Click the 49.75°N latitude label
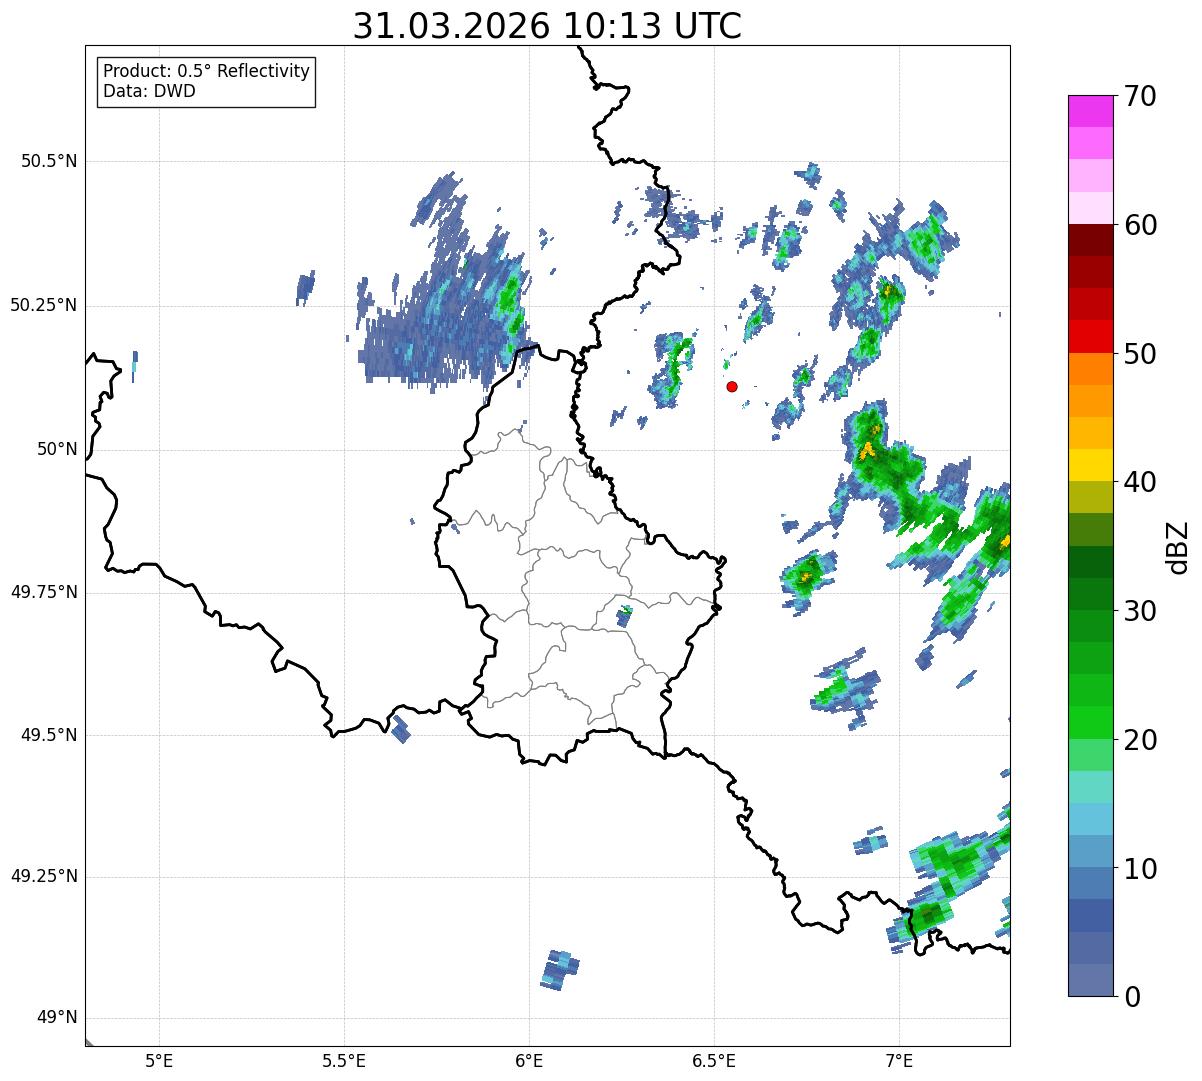Screen dimensions: 1202x1081 (44, 592)
